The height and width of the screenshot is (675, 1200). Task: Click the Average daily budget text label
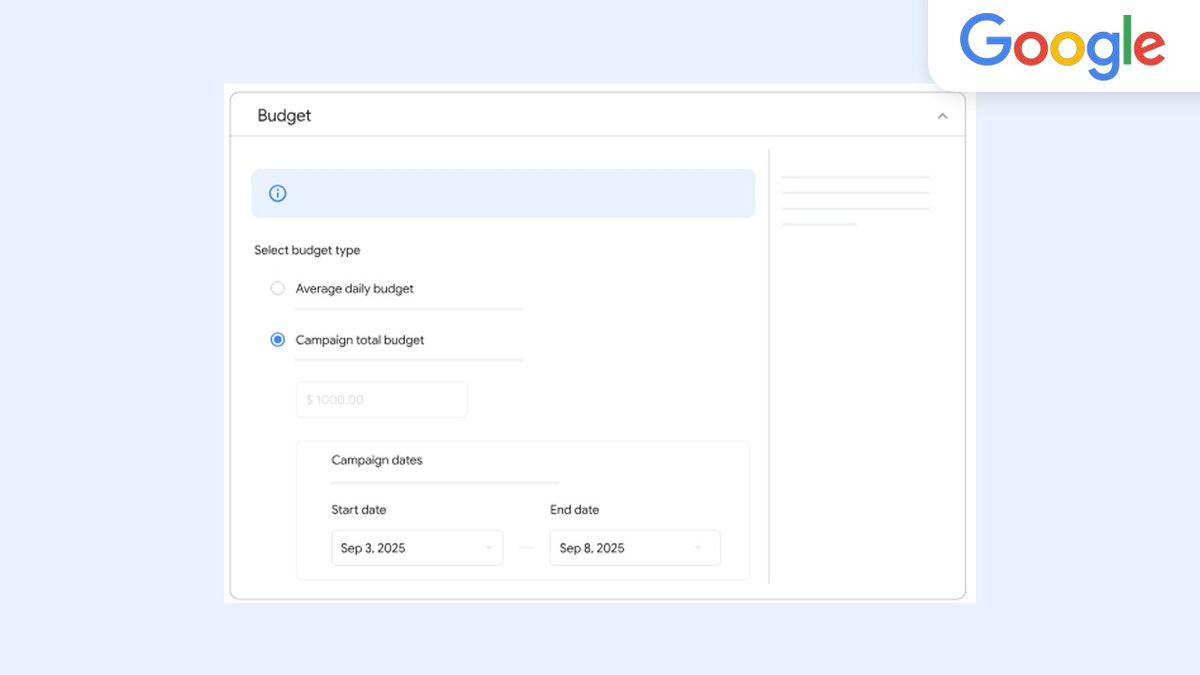(353, 288)
